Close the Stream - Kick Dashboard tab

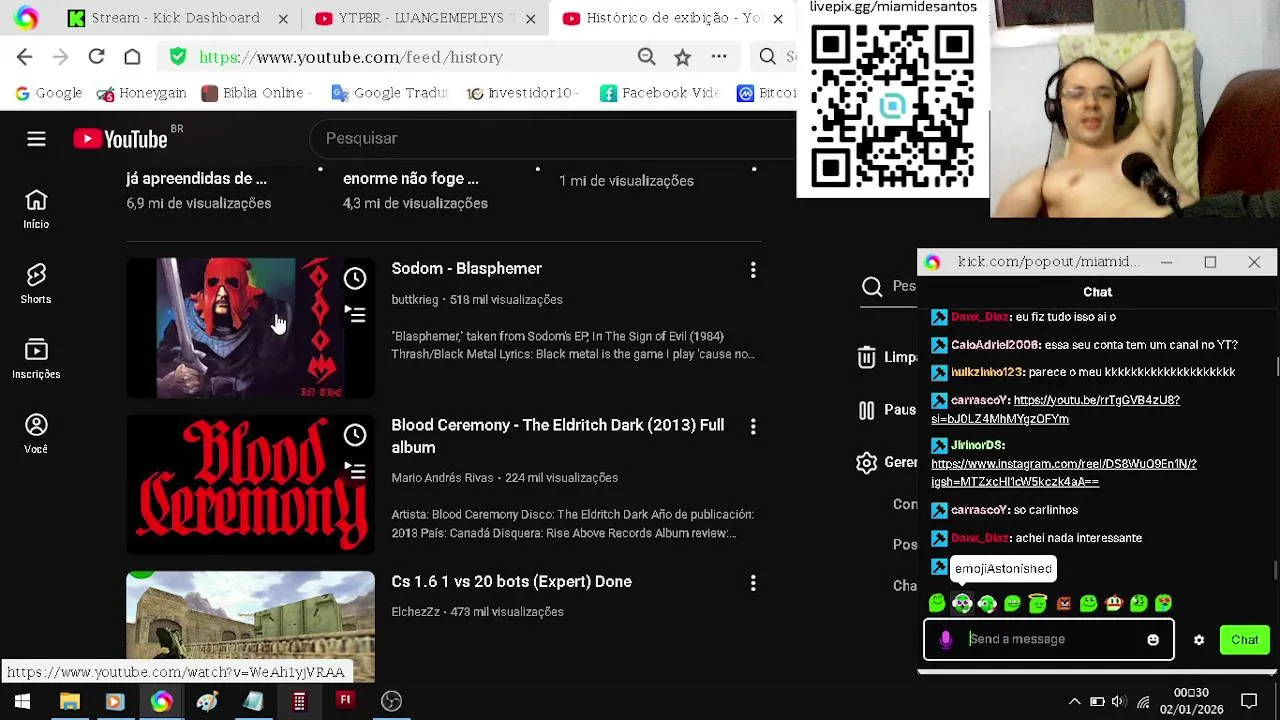pos(283,18)
